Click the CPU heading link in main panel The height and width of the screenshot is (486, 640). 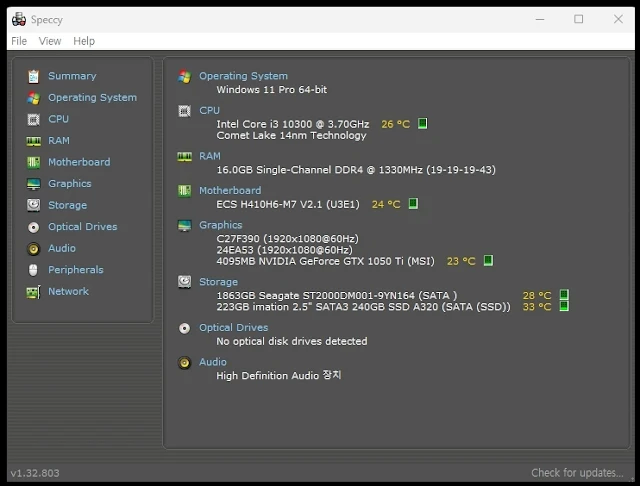point(209,111)
